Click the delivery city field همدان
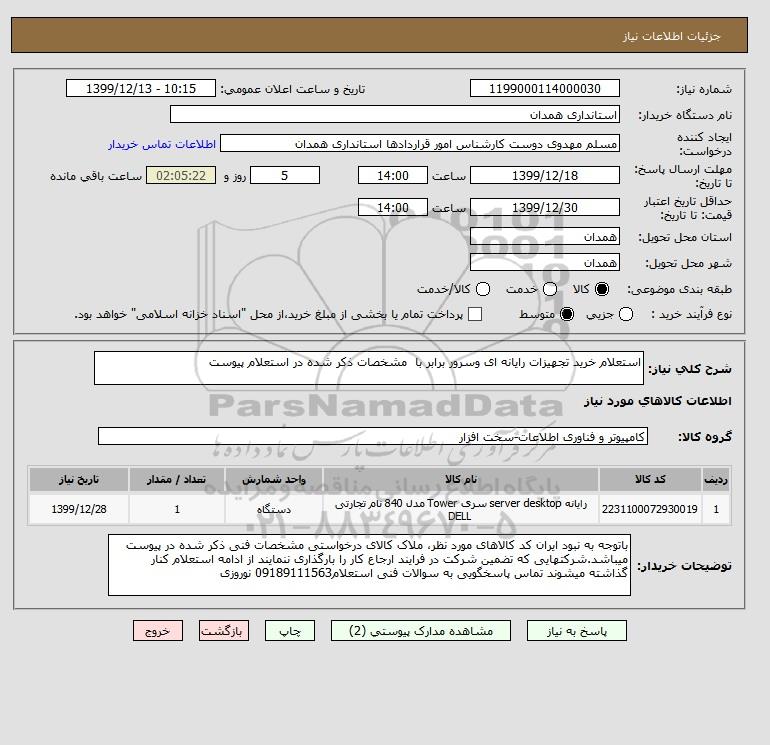Viewport: 770px width, 745px height. click(545, 262)
